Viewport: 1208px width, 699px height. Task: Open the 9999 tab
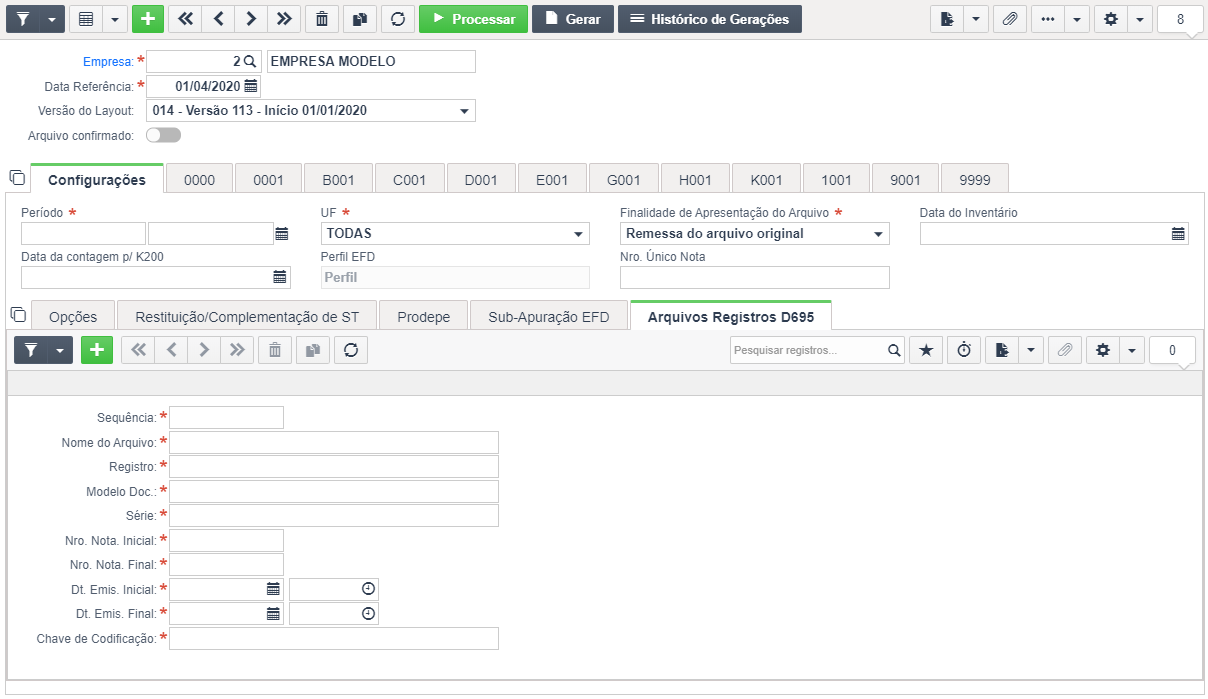tap(974, 180)
